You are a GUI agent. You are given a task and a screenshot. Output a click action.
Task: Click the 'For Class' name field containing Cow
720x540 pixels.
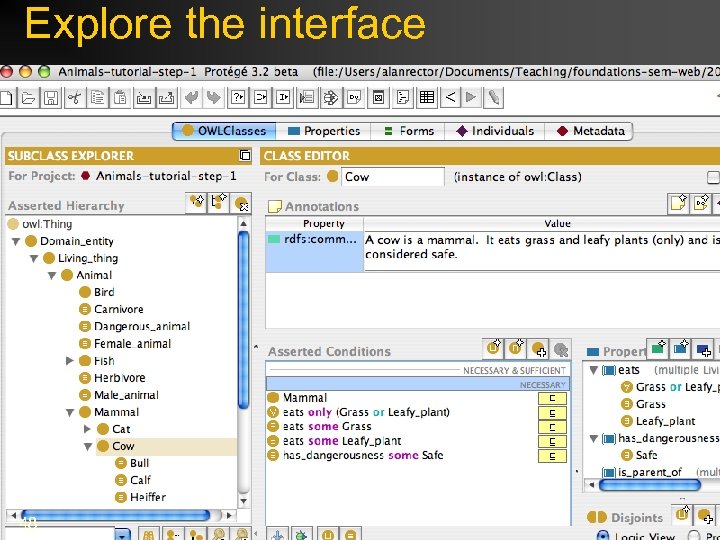pyautogui.click(x=393, y=177)
